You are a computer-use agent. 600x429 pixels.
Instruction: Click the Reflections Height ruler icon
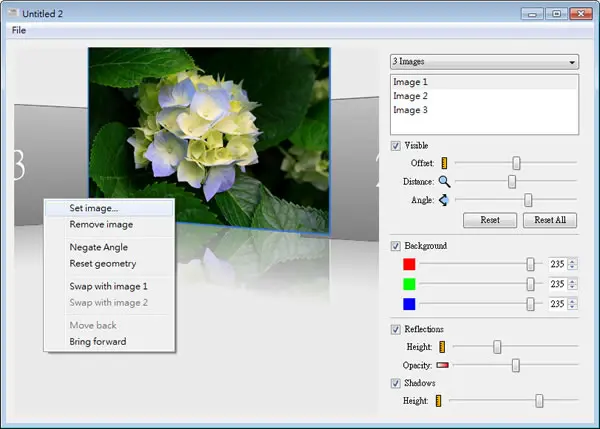pyautogui.click(x=442, y=347)
